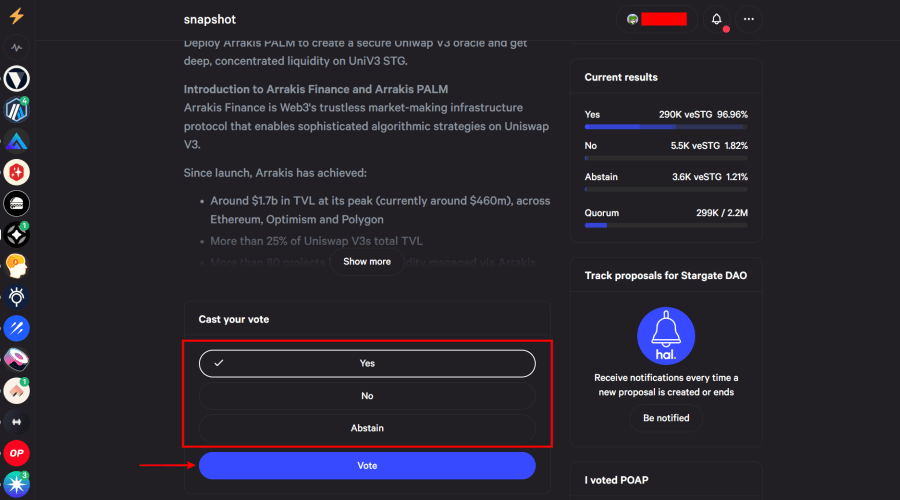The image size is (900, 500).
Task: Open the three-dots more menu
Action: tap(748, 19)
